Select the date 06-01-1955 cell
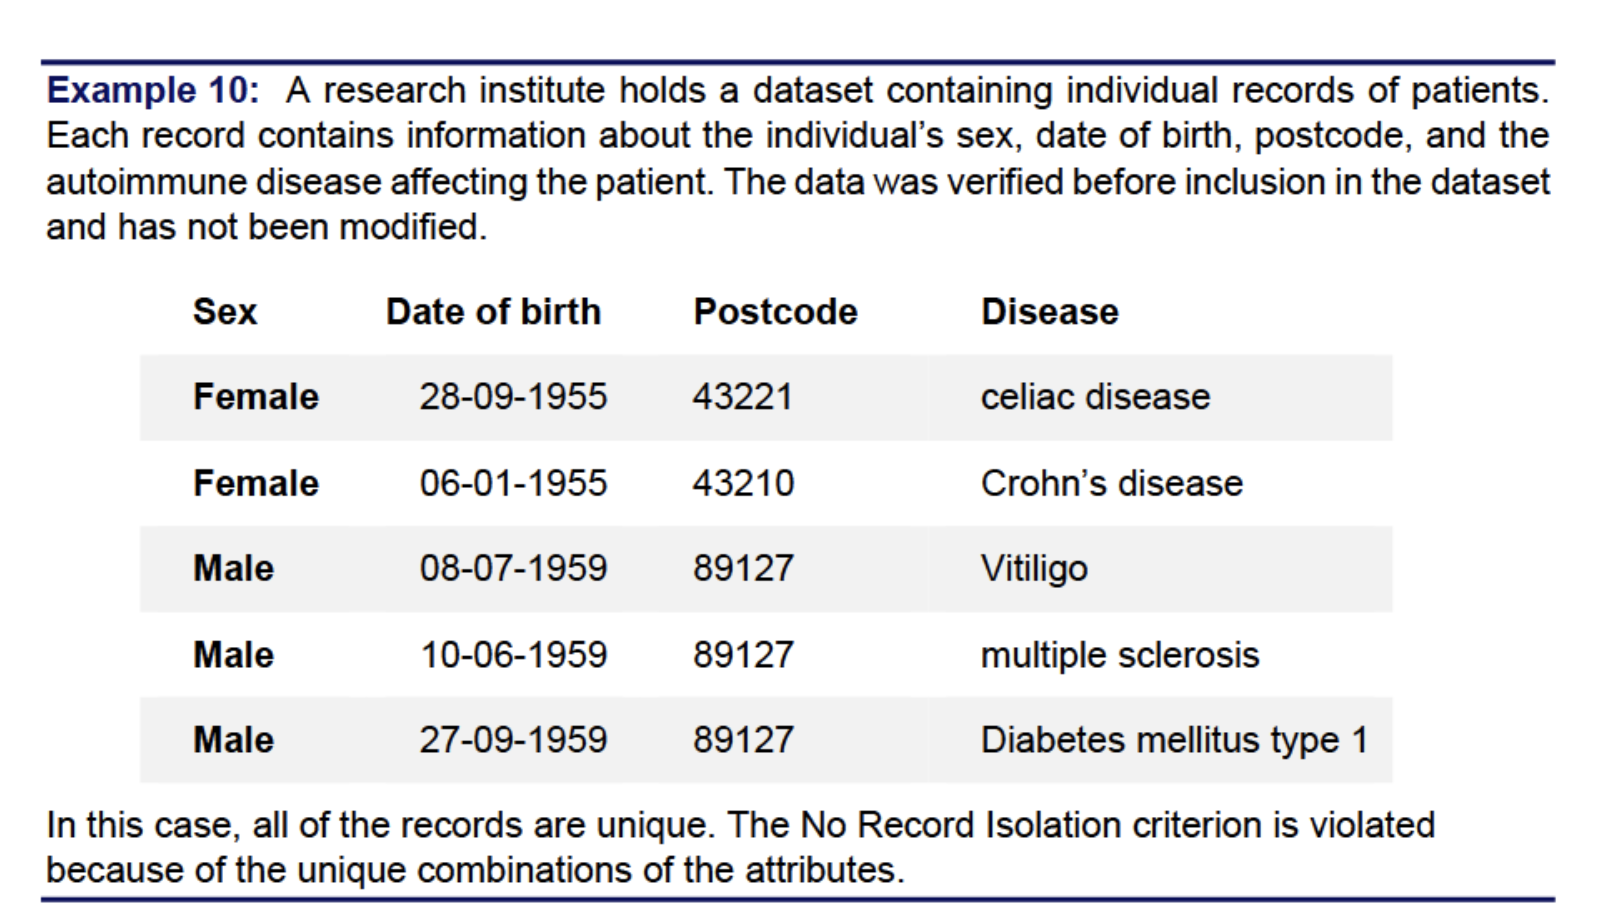Viewport: 1620px width, 922px height. 513,483
